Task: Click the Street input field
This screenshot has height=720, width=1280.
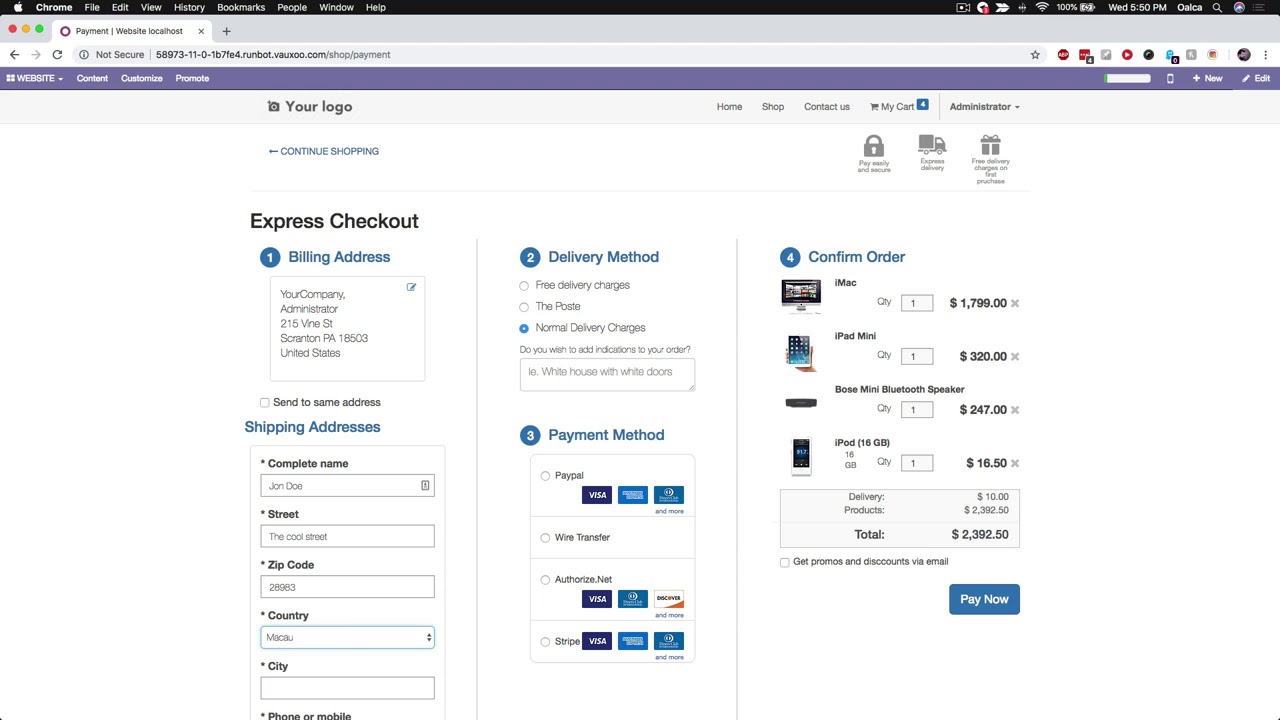Action: (347, 537)
